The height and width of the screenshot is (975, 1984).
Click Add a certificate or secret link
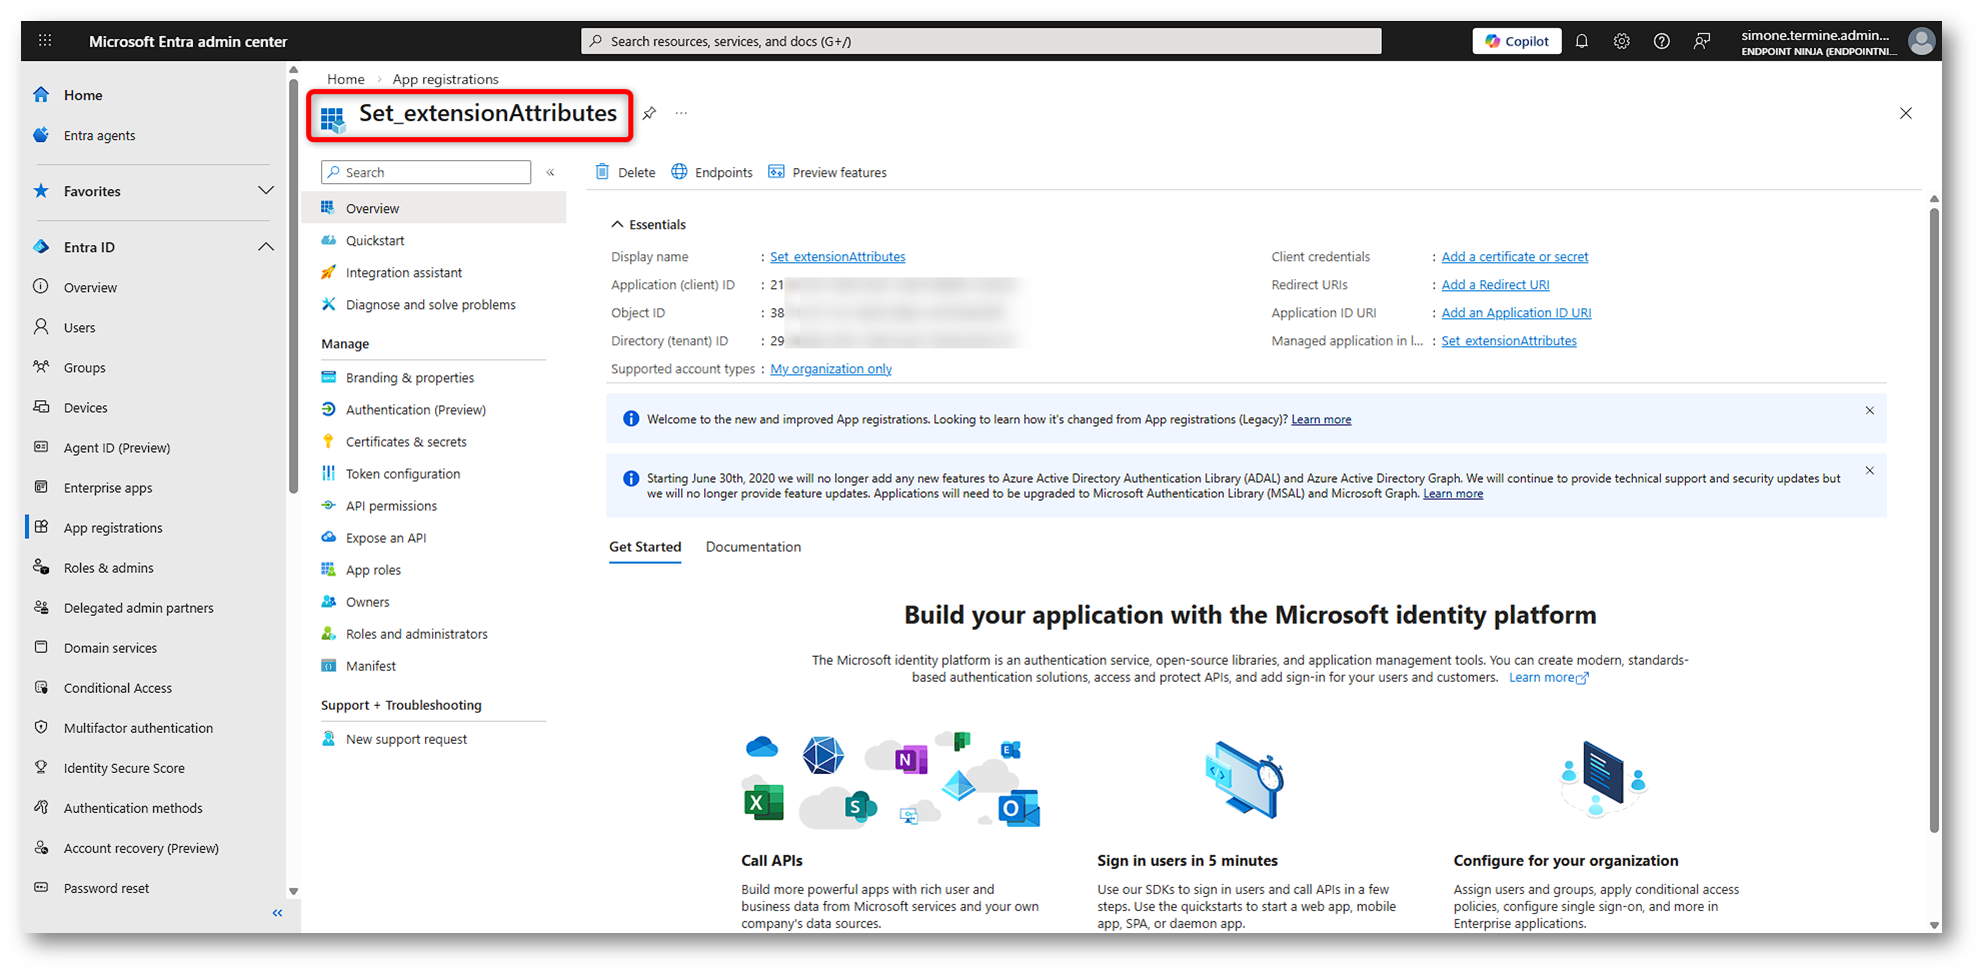tap(1514, 257)
